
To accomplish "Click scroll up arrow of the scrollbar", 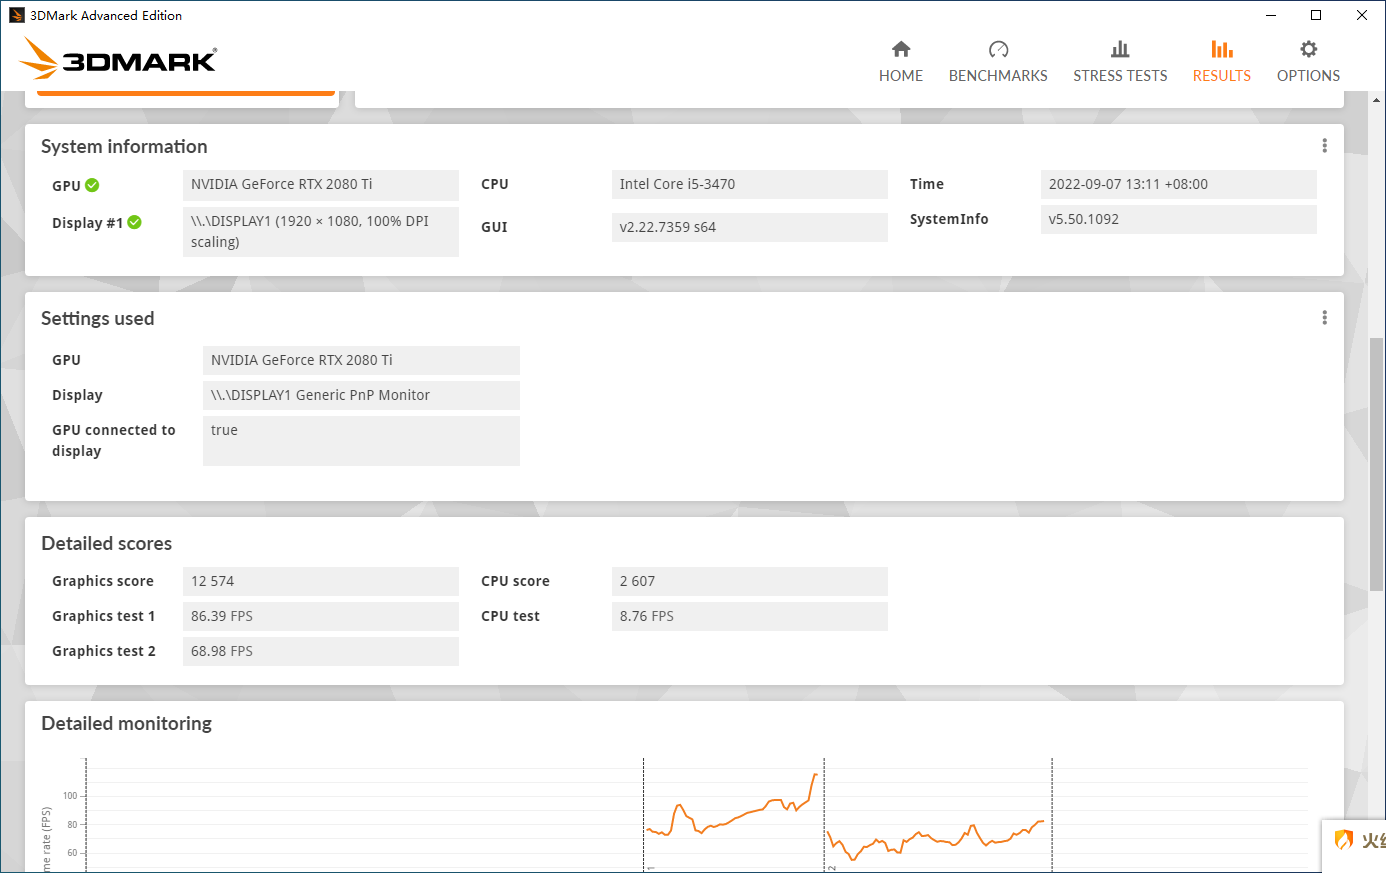I will tap(1377, 100).
